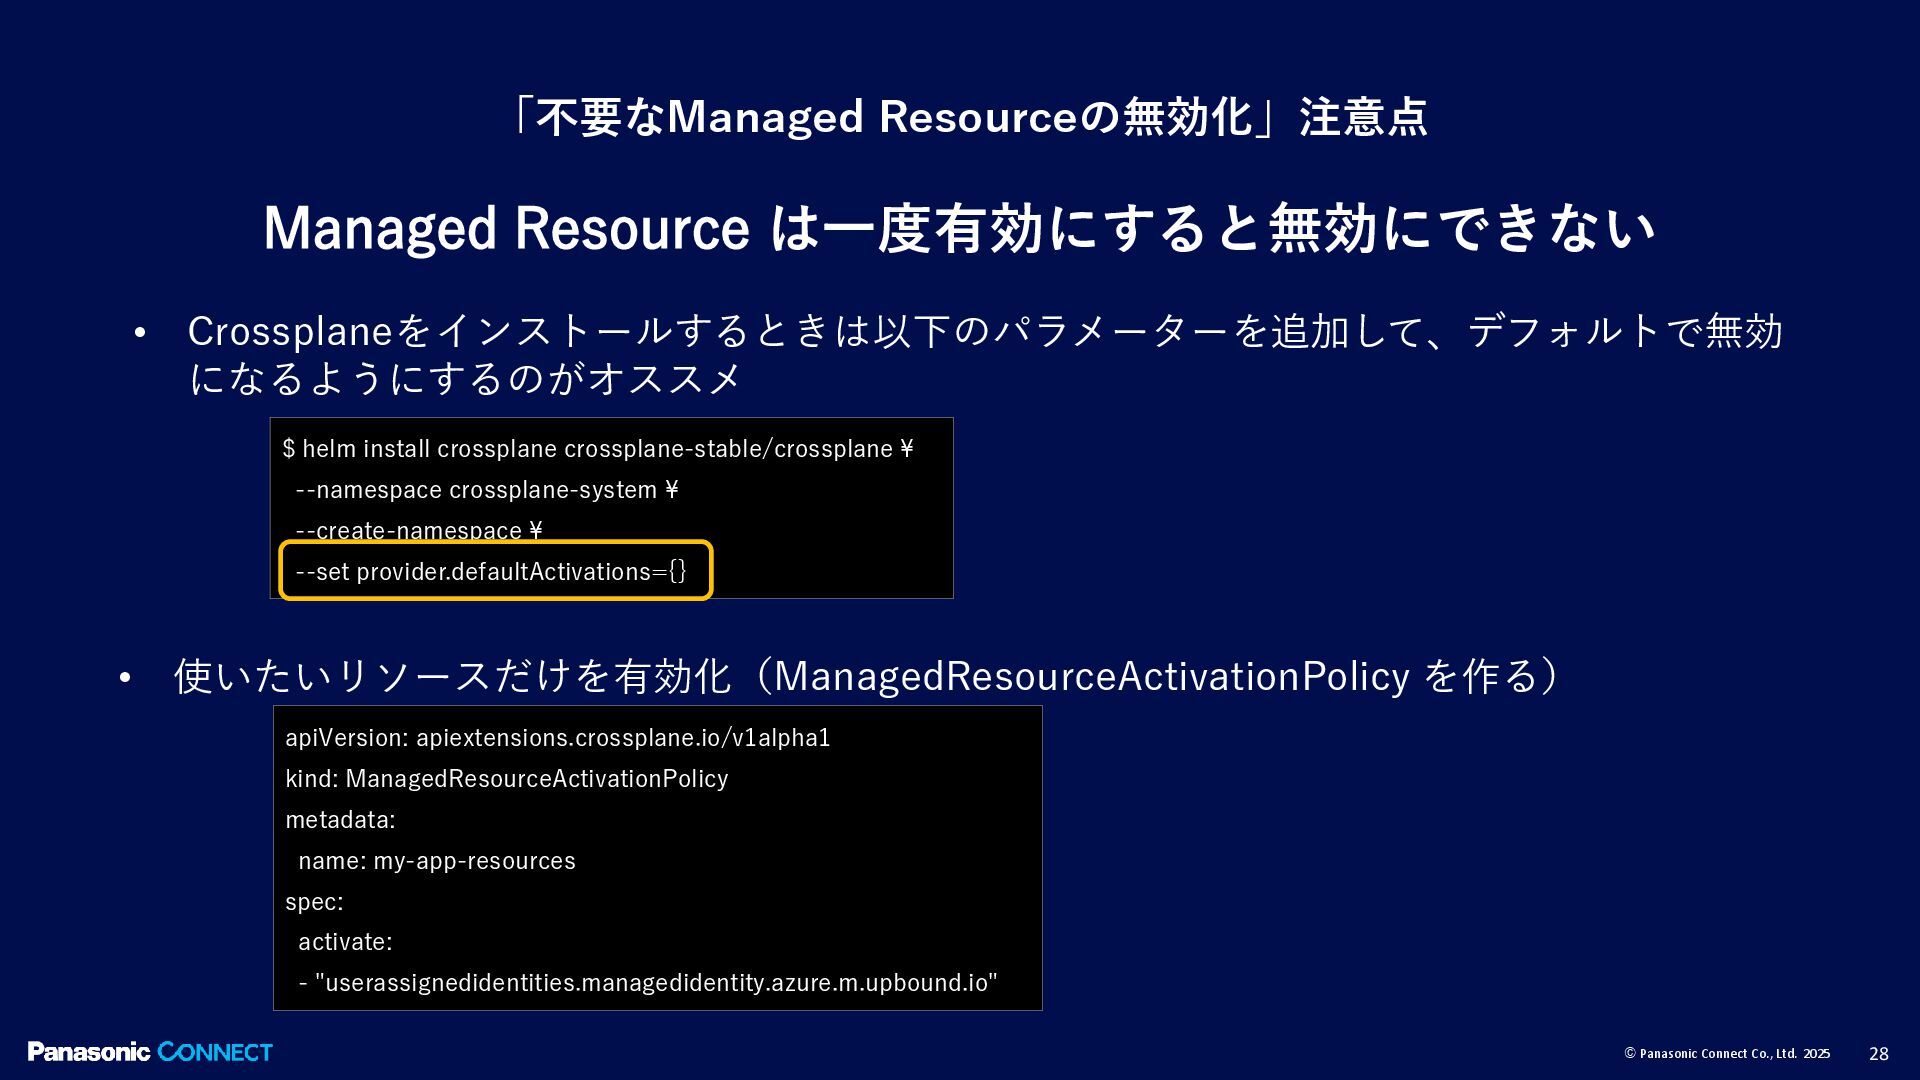Click the highlighted defaultActivations setting

point(491,572)
